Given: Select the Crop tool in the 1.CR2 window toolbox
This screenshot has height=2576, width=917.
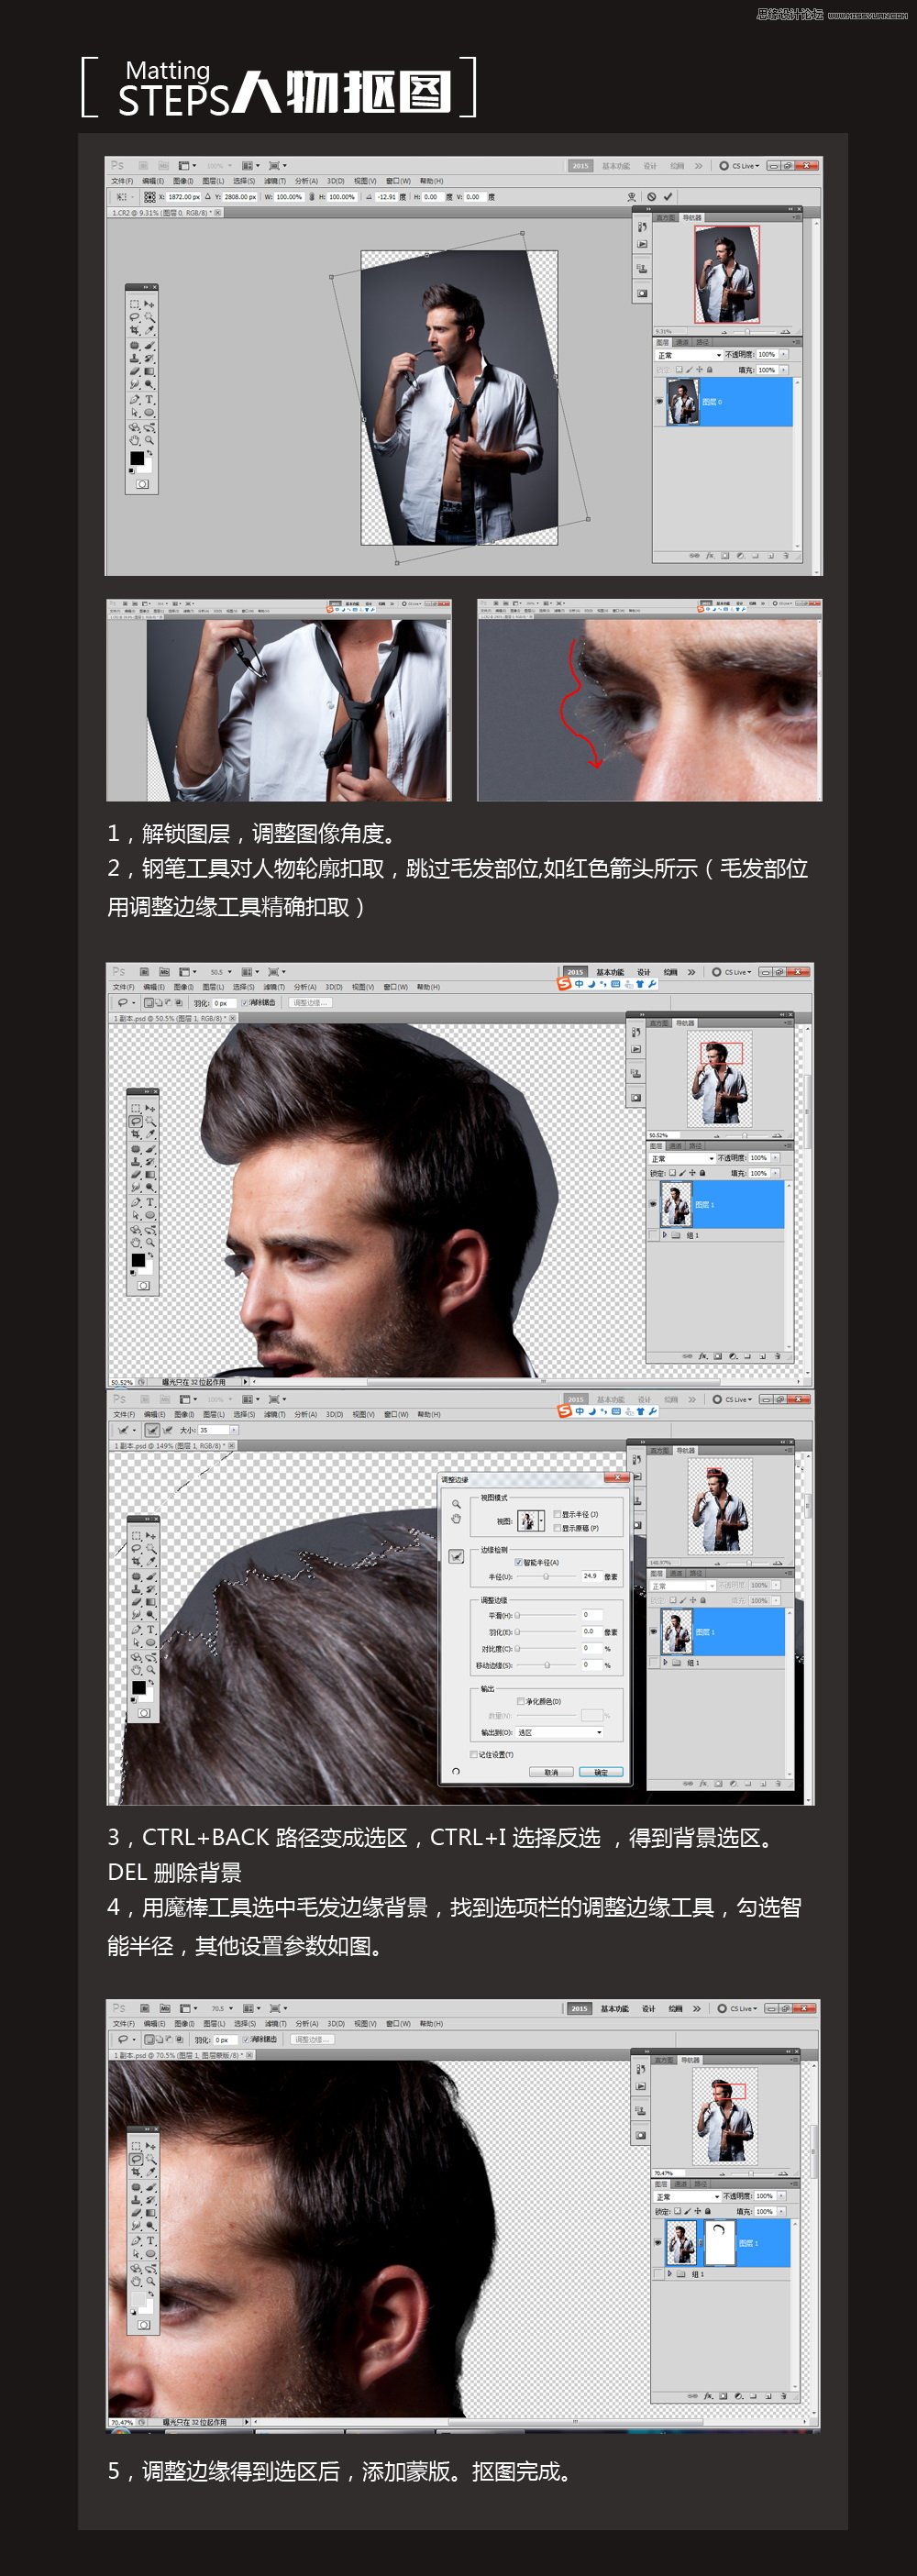Looking at the screenshot, I should pos(135,331).
